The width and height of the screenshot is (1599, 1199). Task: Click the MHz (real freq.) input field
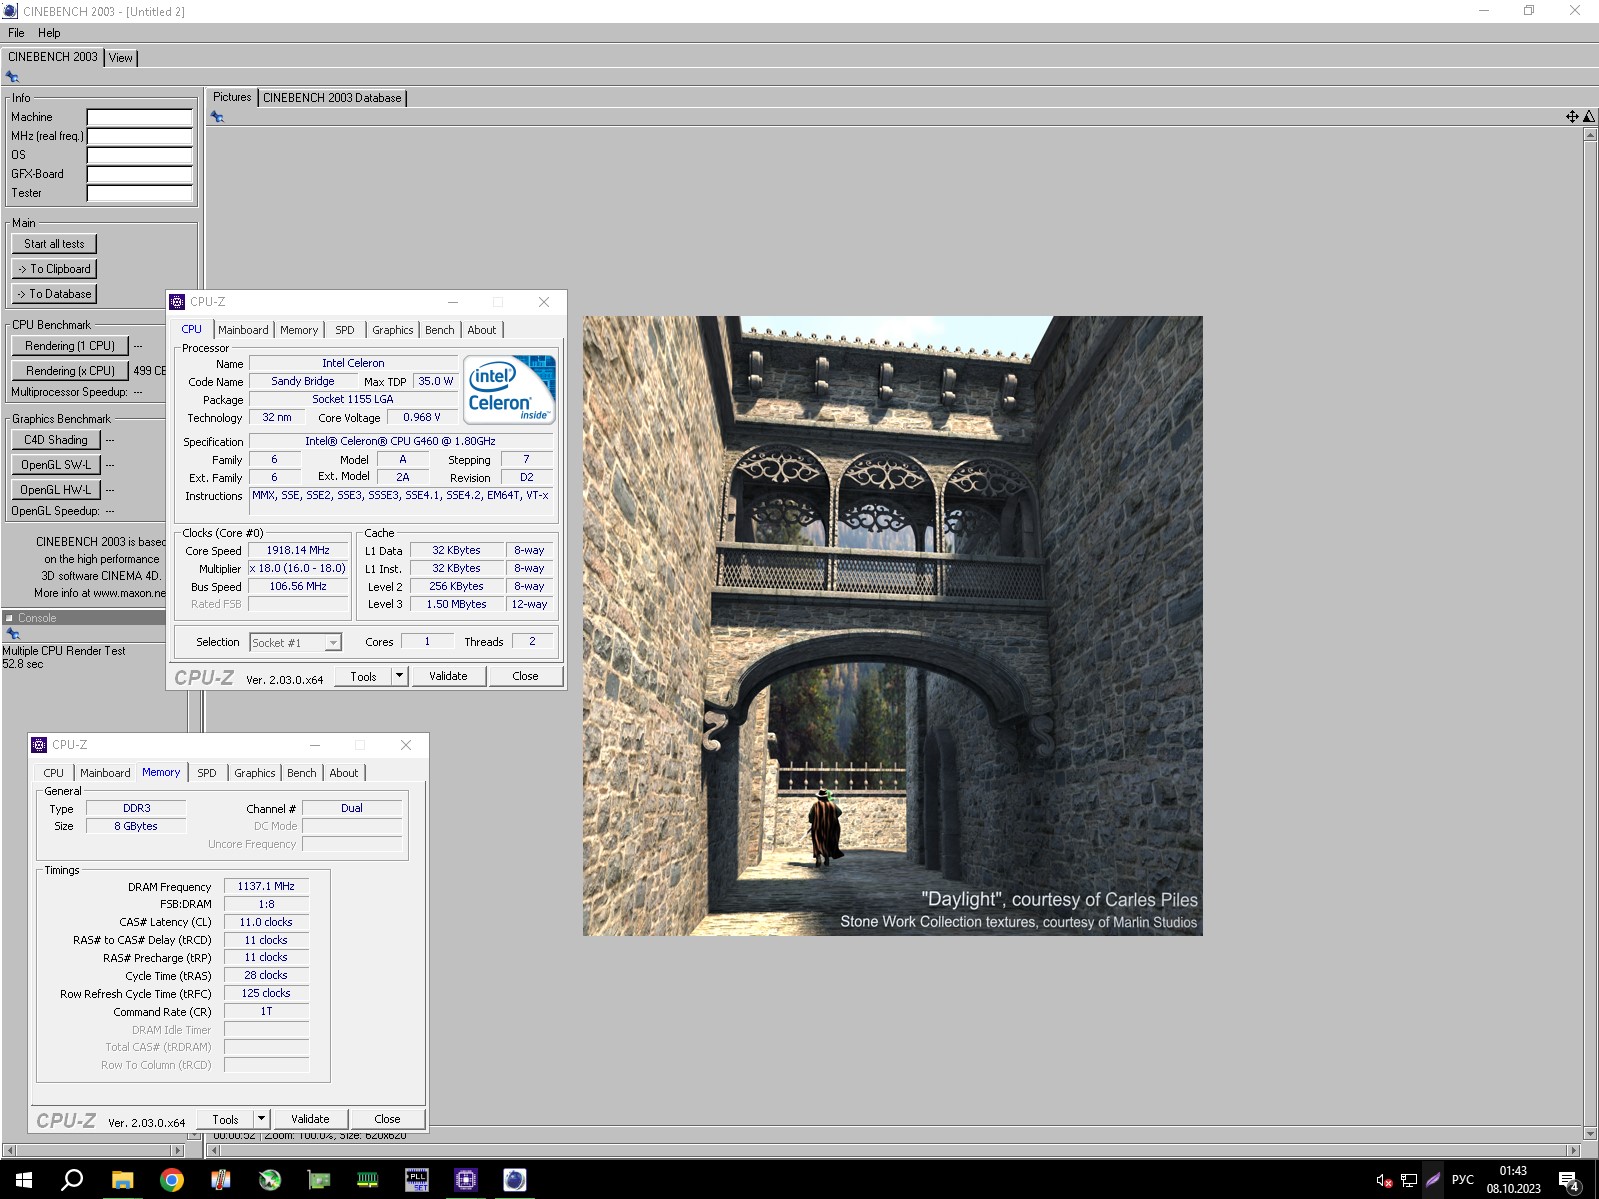(x=139, y=136)
